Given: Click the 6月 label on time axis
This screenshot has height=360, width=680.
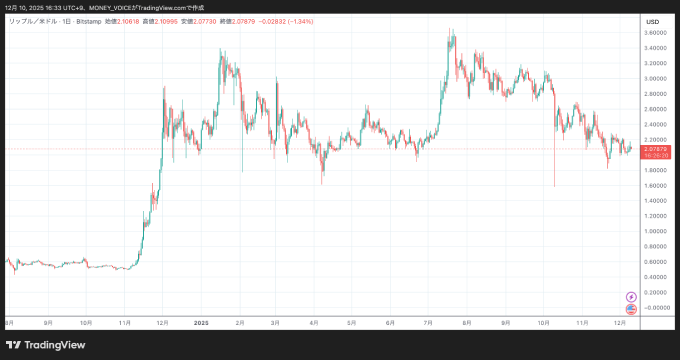Looking at the screenshot, I should tap(390, 323).
